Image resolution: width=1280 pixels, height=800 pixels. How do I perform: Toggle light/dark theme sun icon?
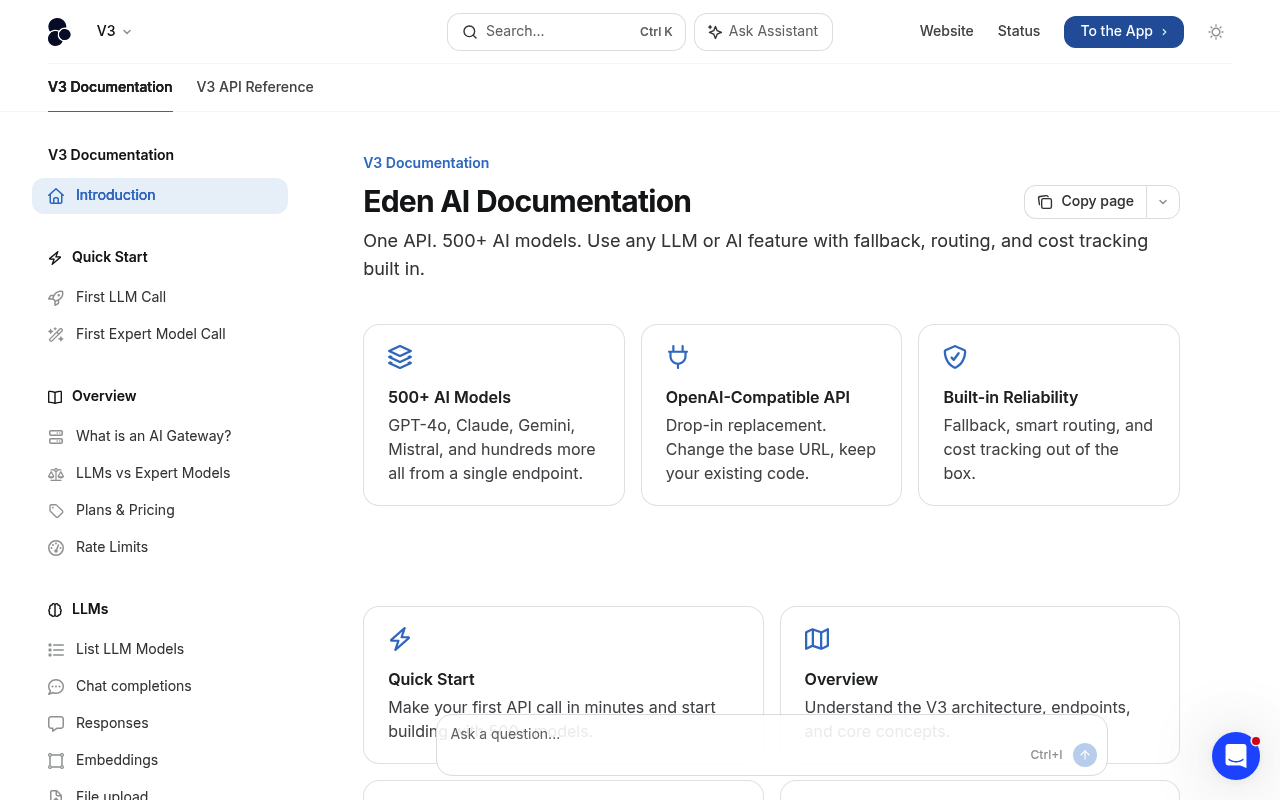pyautogui.click(x=1216, y=32)
